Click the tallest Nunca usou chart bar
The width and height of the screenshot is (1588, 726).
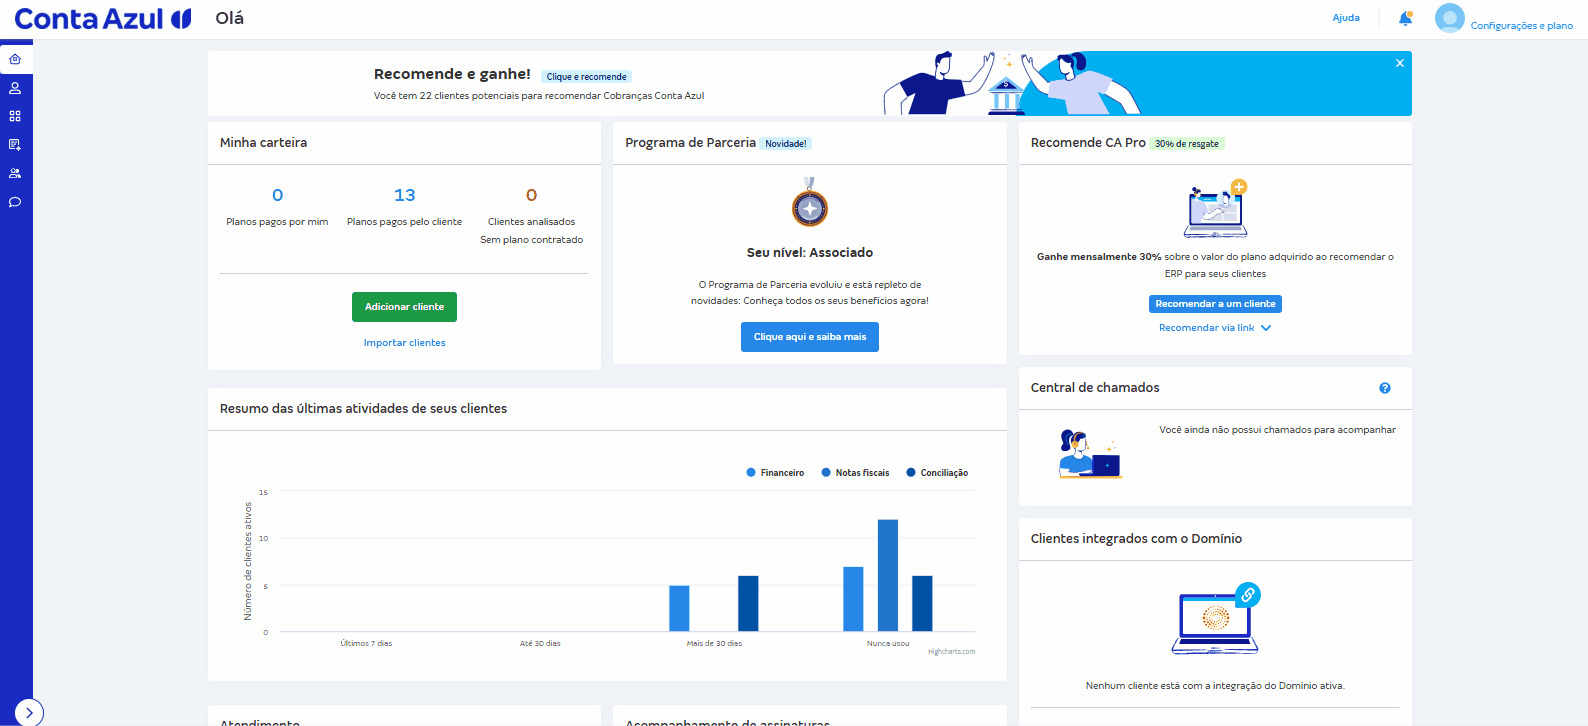pyautogui.click(x=888, y=575)
